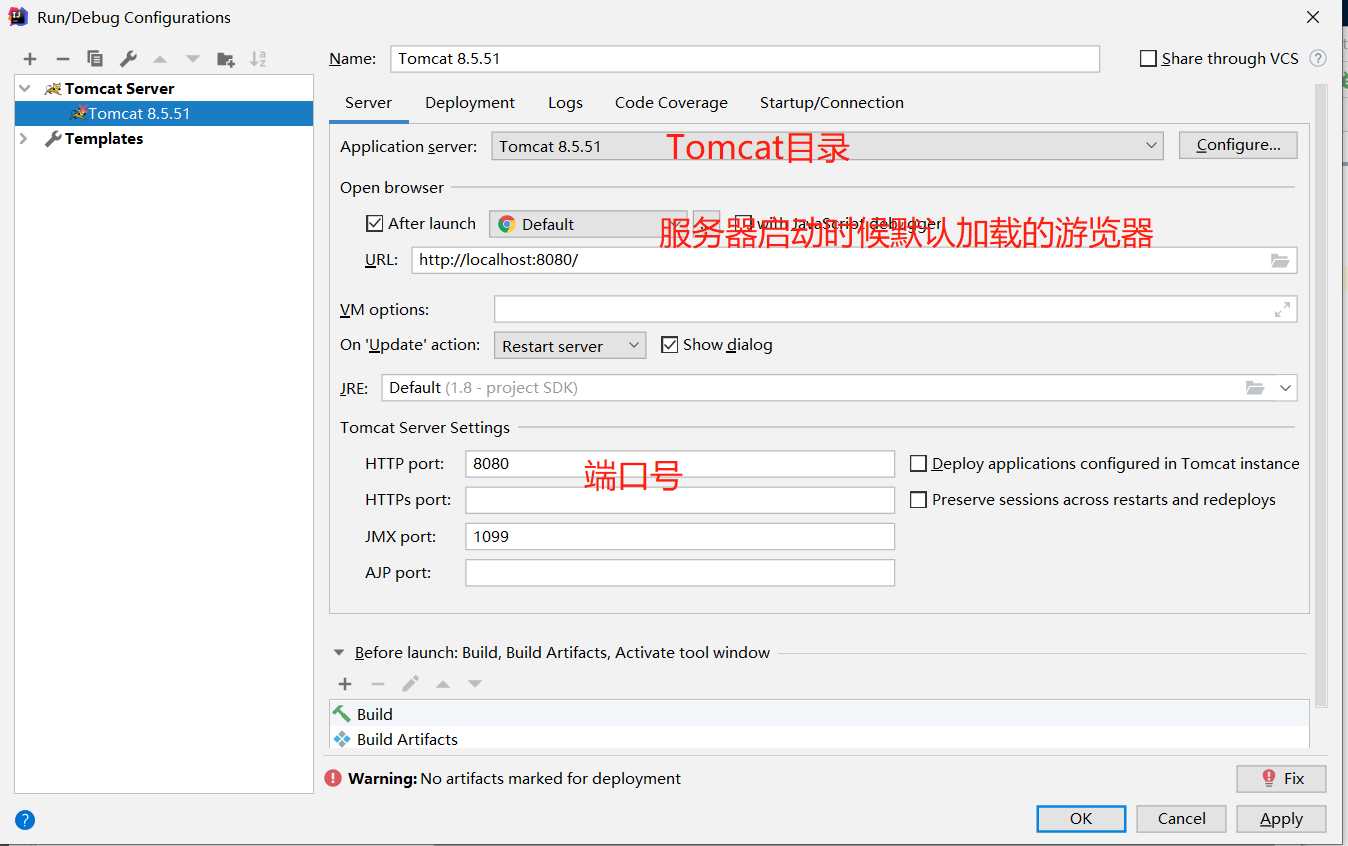Open the On 'Update' action dropdown
1348x846 pixels.
570,346
